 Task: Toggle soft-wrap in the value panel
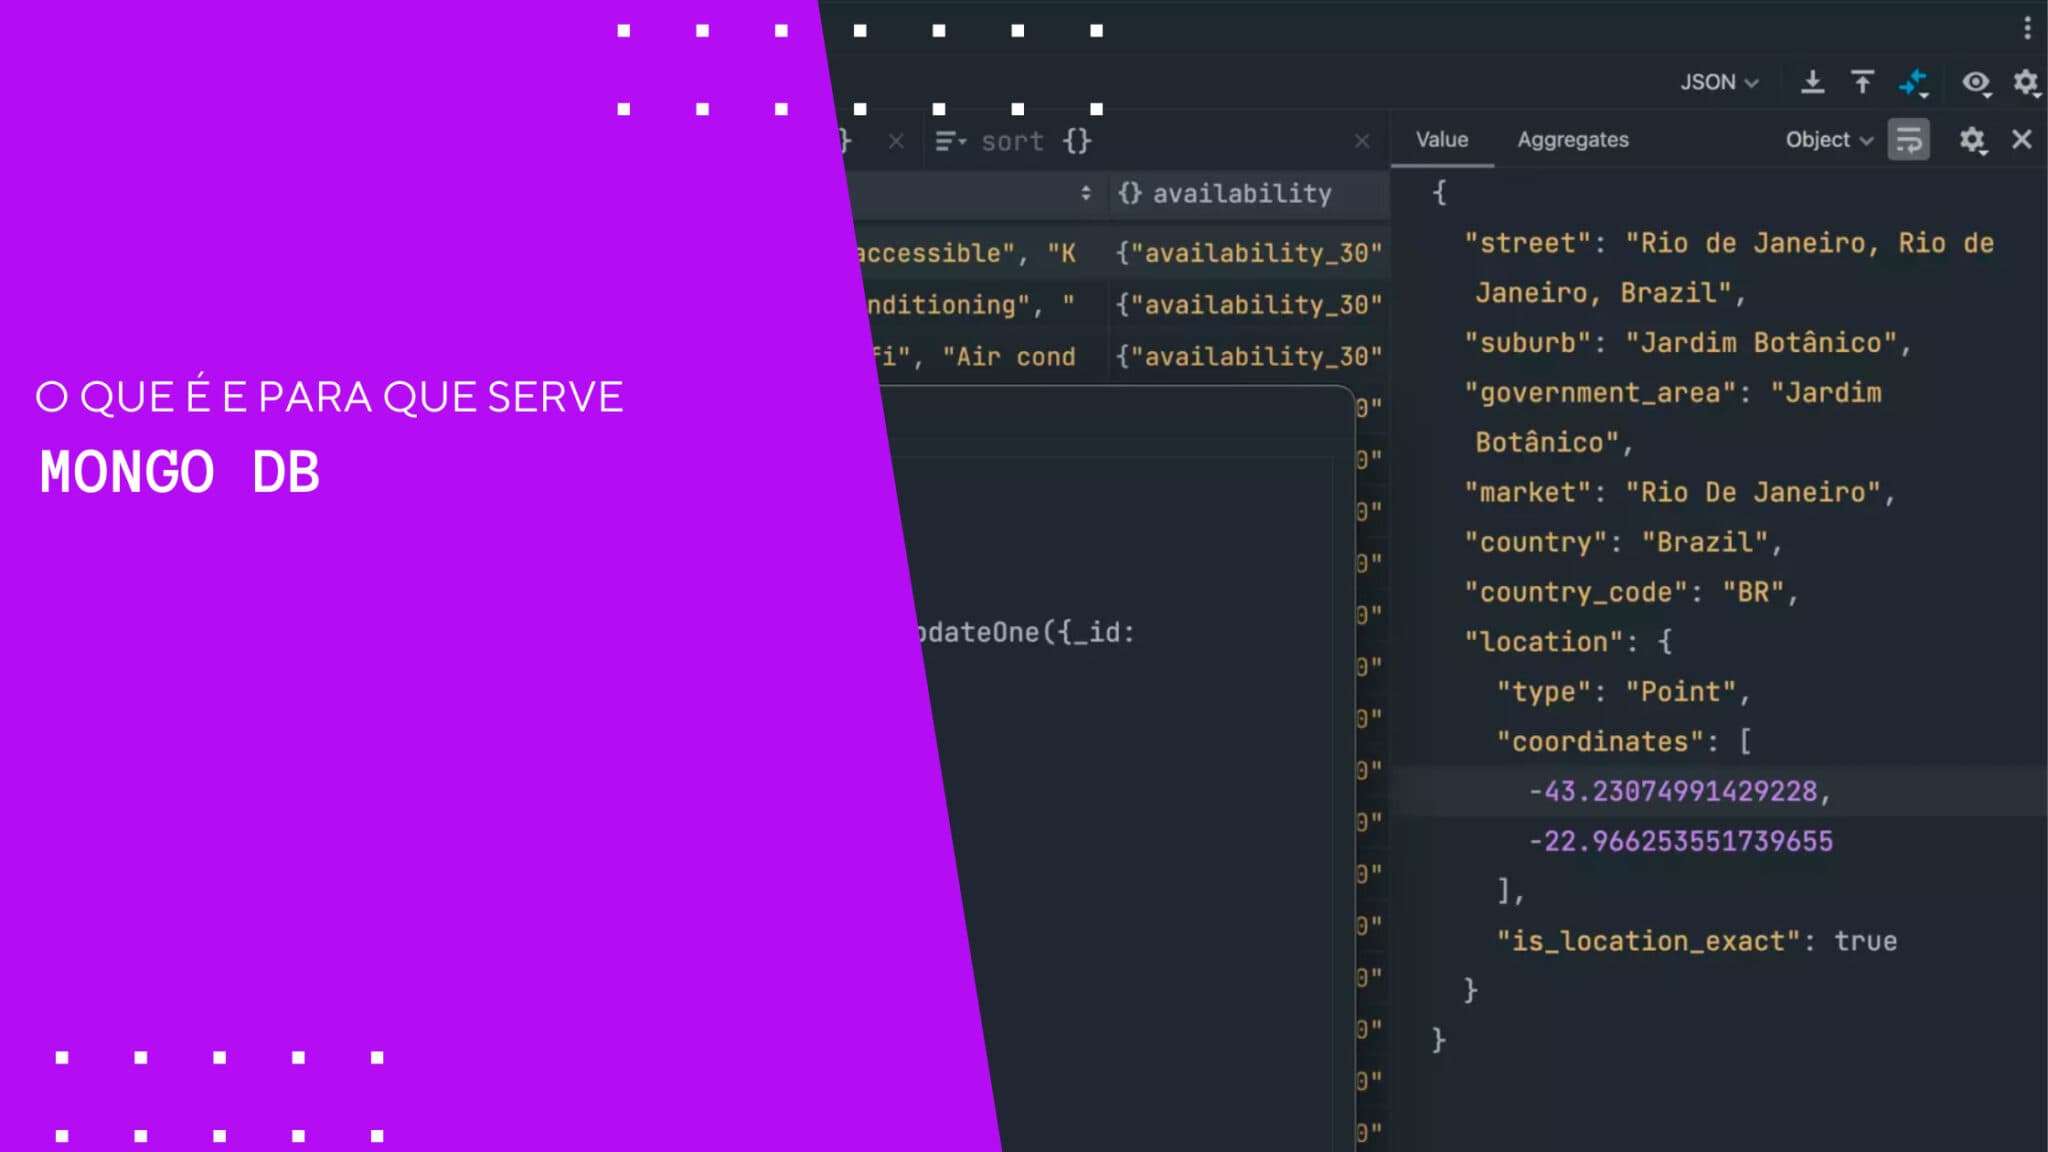(x=1909, y=140)
